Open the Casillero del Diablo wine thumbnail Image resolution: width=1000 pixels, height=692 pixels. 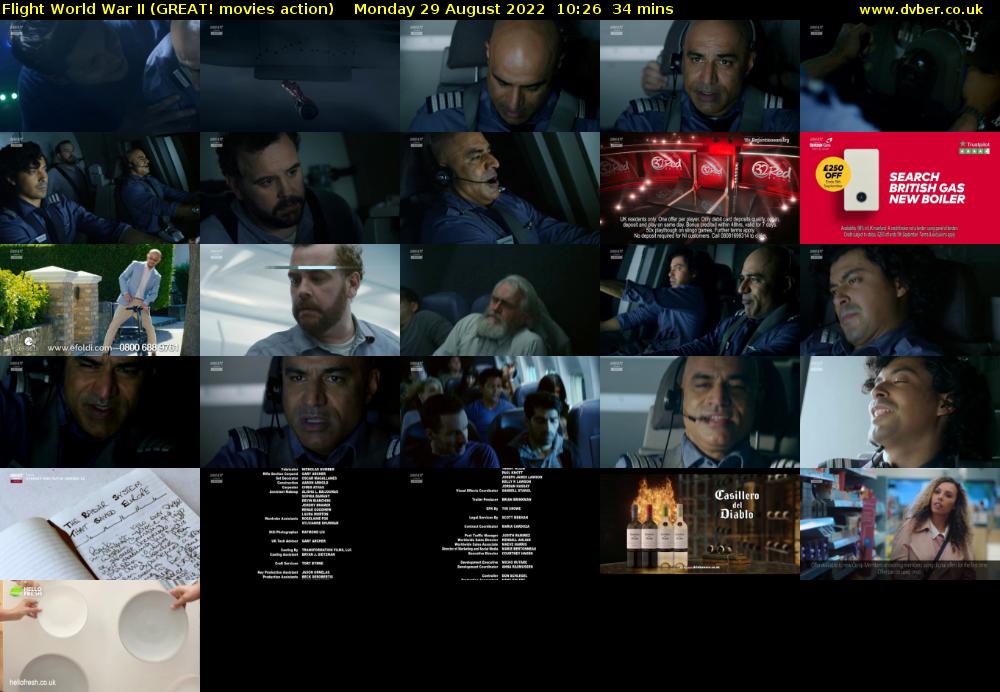tap(700, 524)
